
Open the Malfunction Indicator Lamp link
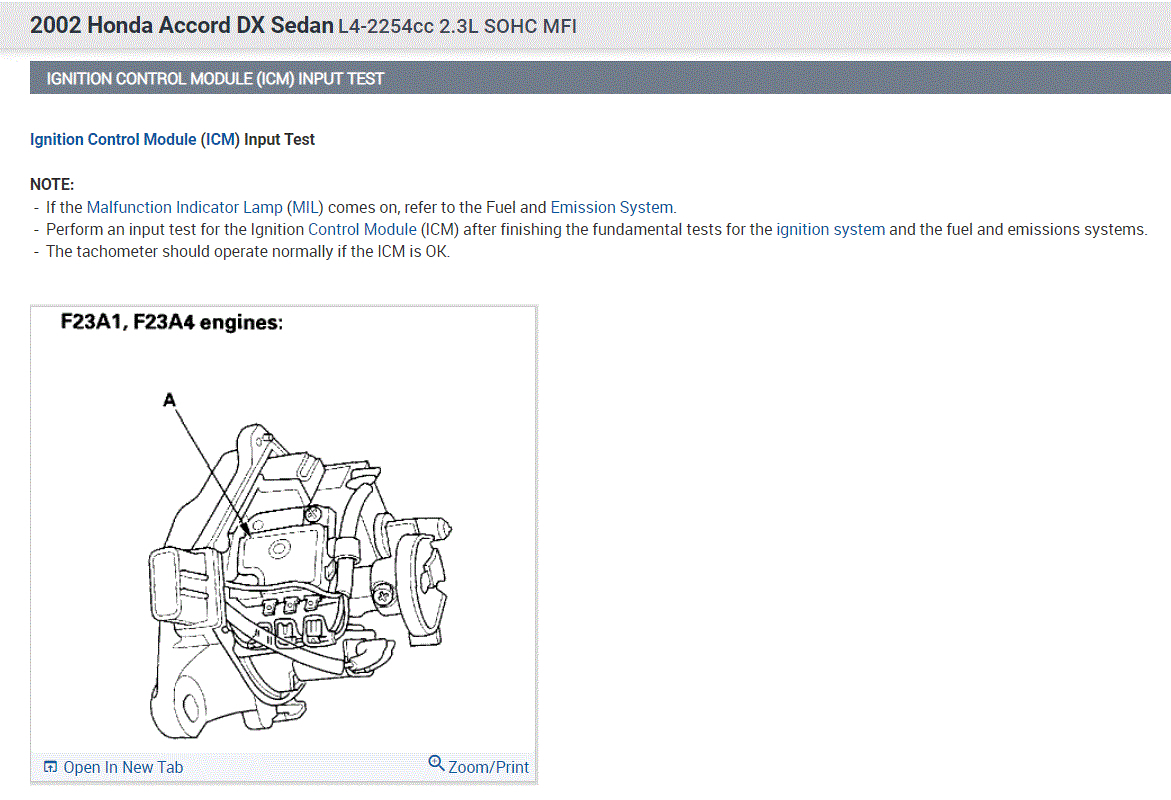pyautogui.click(x=184, y=208)
